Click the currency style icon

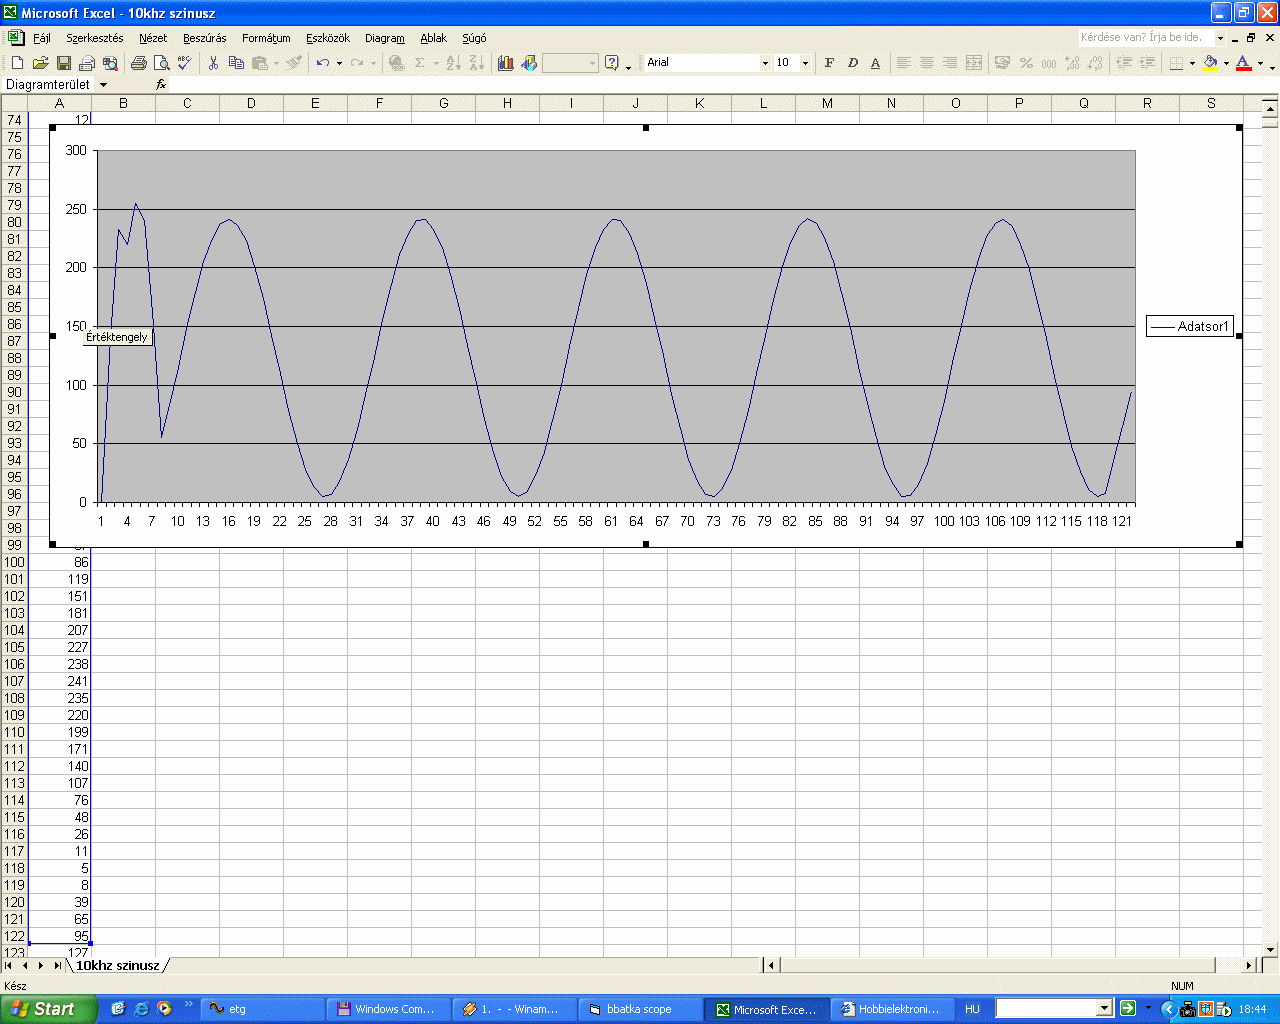tap(1003, 63)
